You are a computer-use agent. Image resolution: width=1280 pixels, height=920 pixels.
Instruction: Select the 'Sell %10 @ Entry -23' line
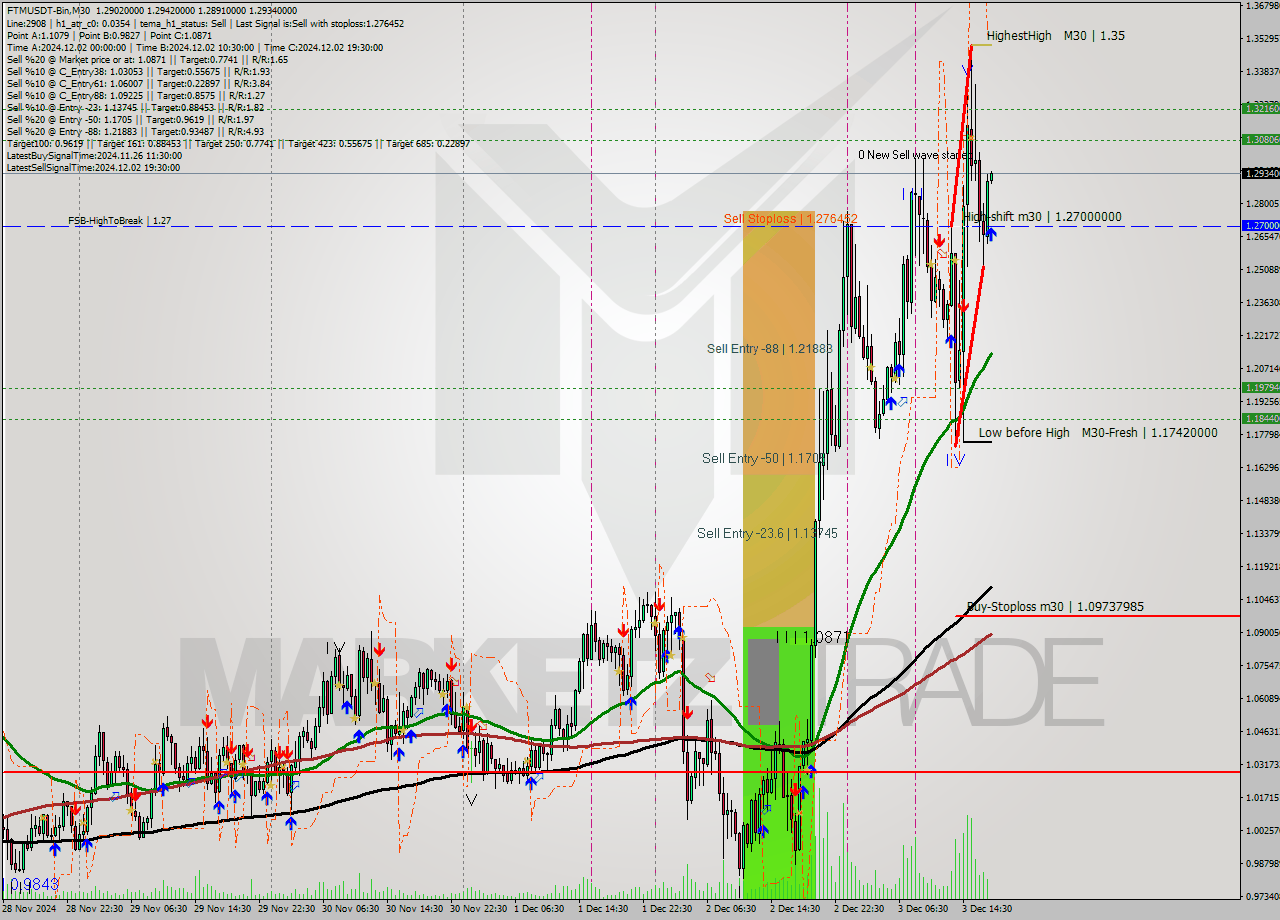coord(135,107)
